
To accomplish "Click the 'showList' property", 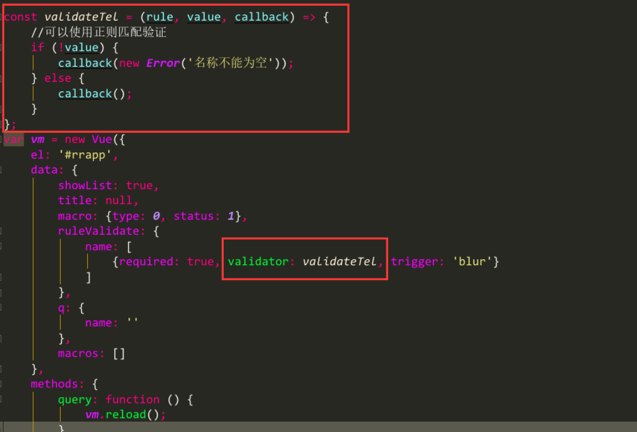I will click(85, 185).
